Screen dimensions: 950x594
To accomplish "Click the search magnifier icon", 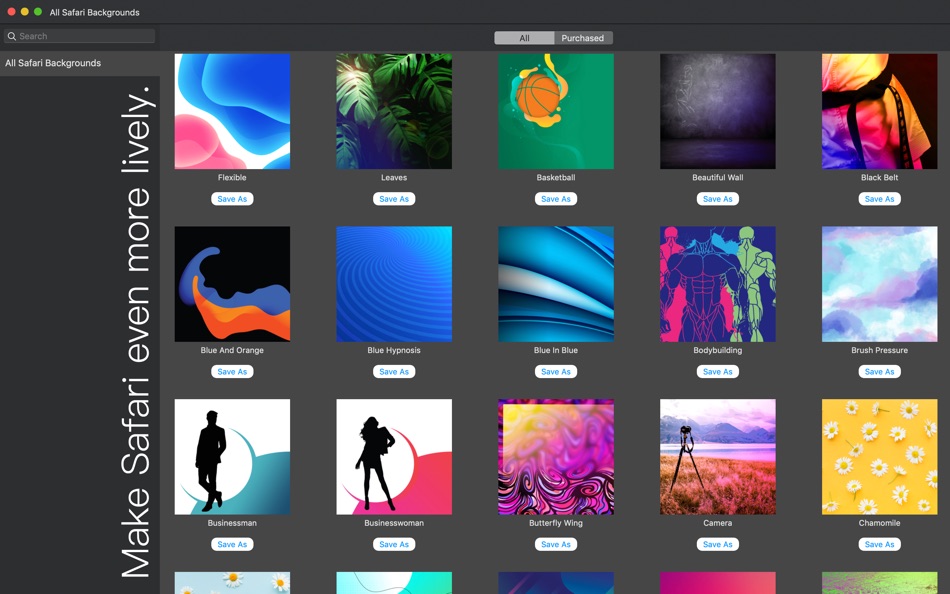I will tap(12, 36).
